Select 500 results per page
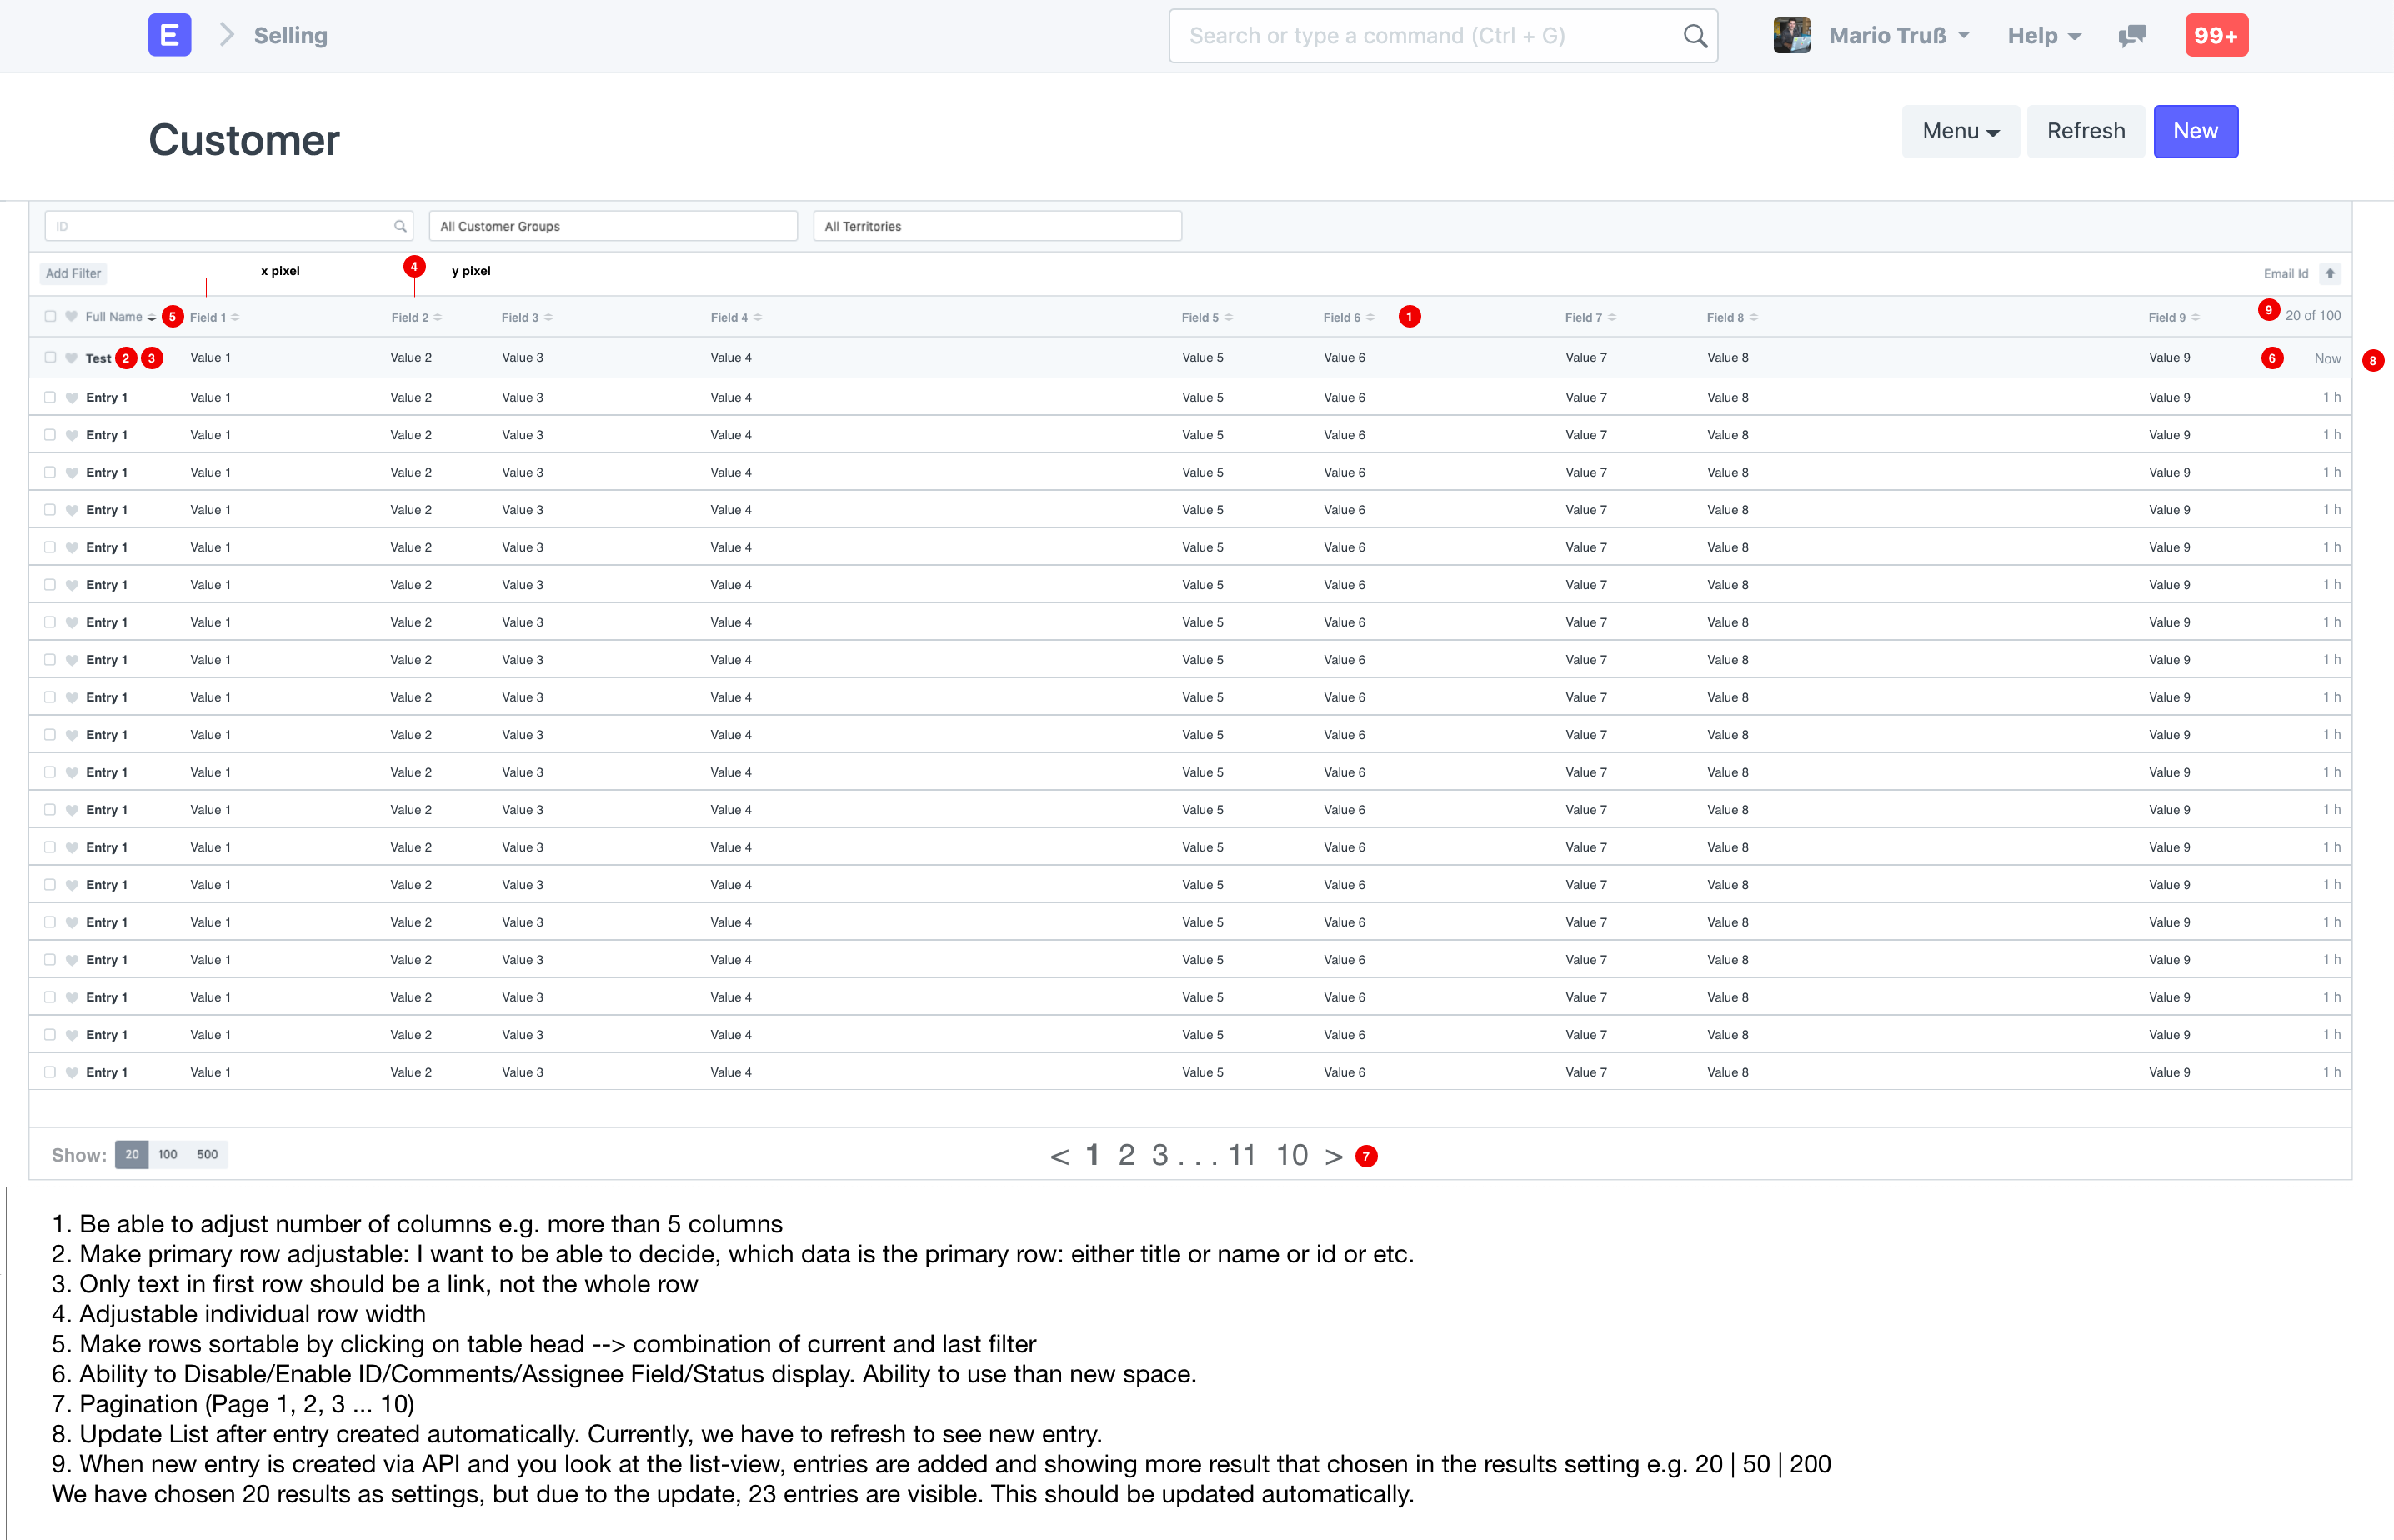The image size is (2394, 1540). pos(206,1154)
